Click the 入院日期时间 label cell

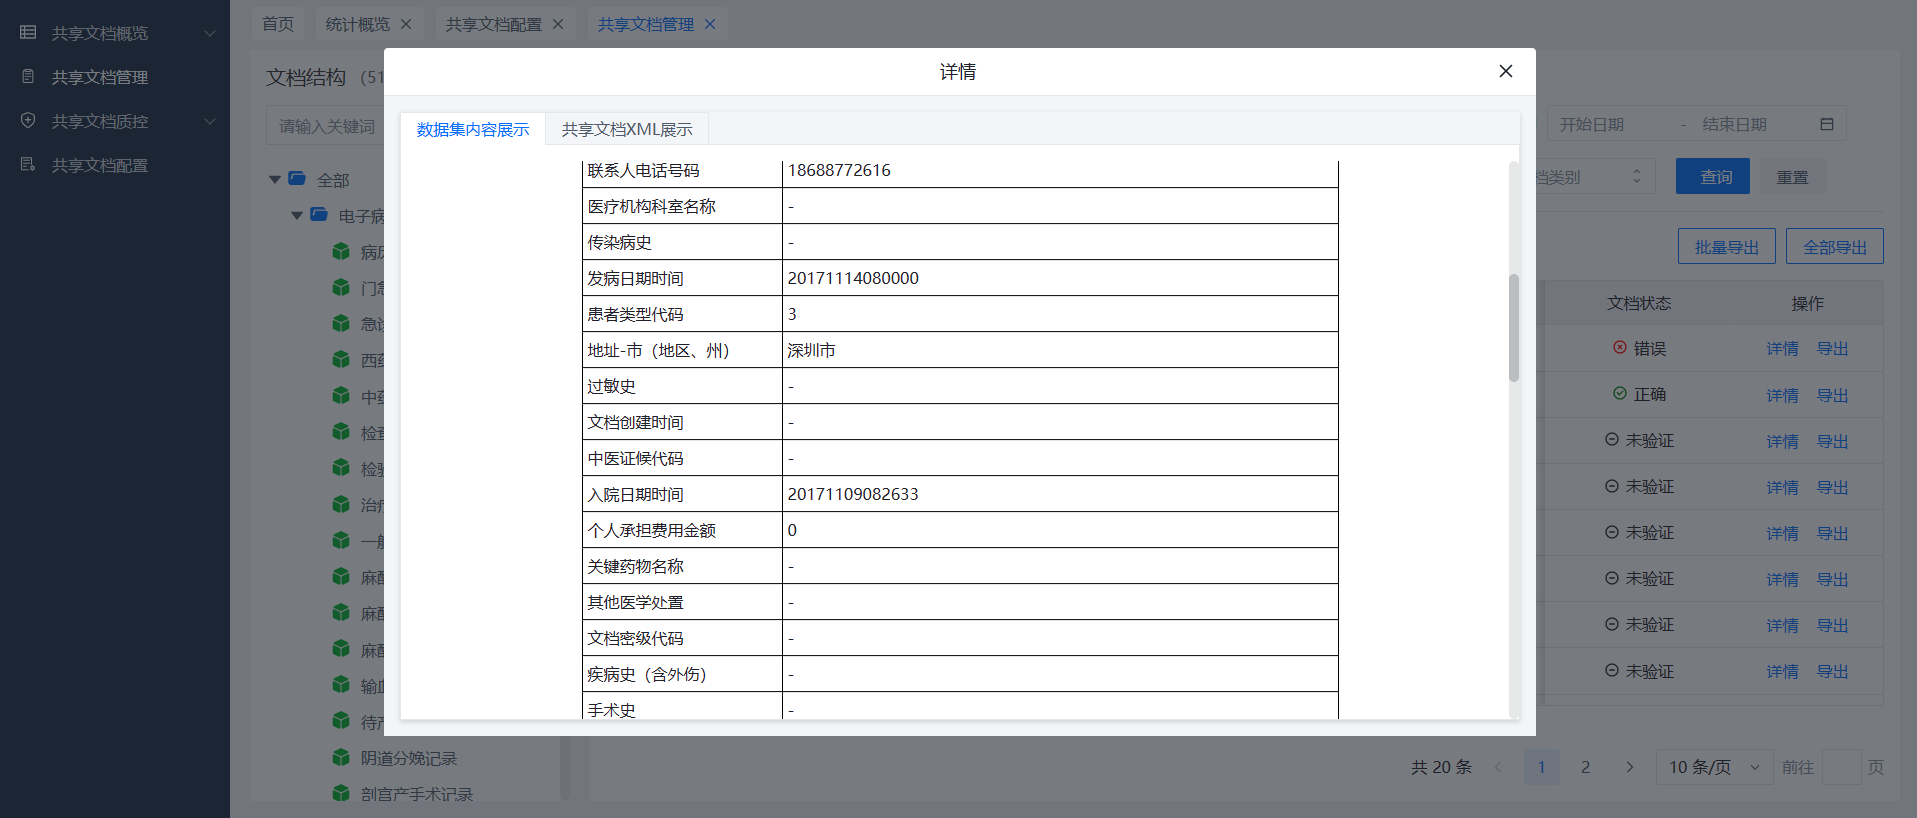pyautogui.click(x=682, y=494)
